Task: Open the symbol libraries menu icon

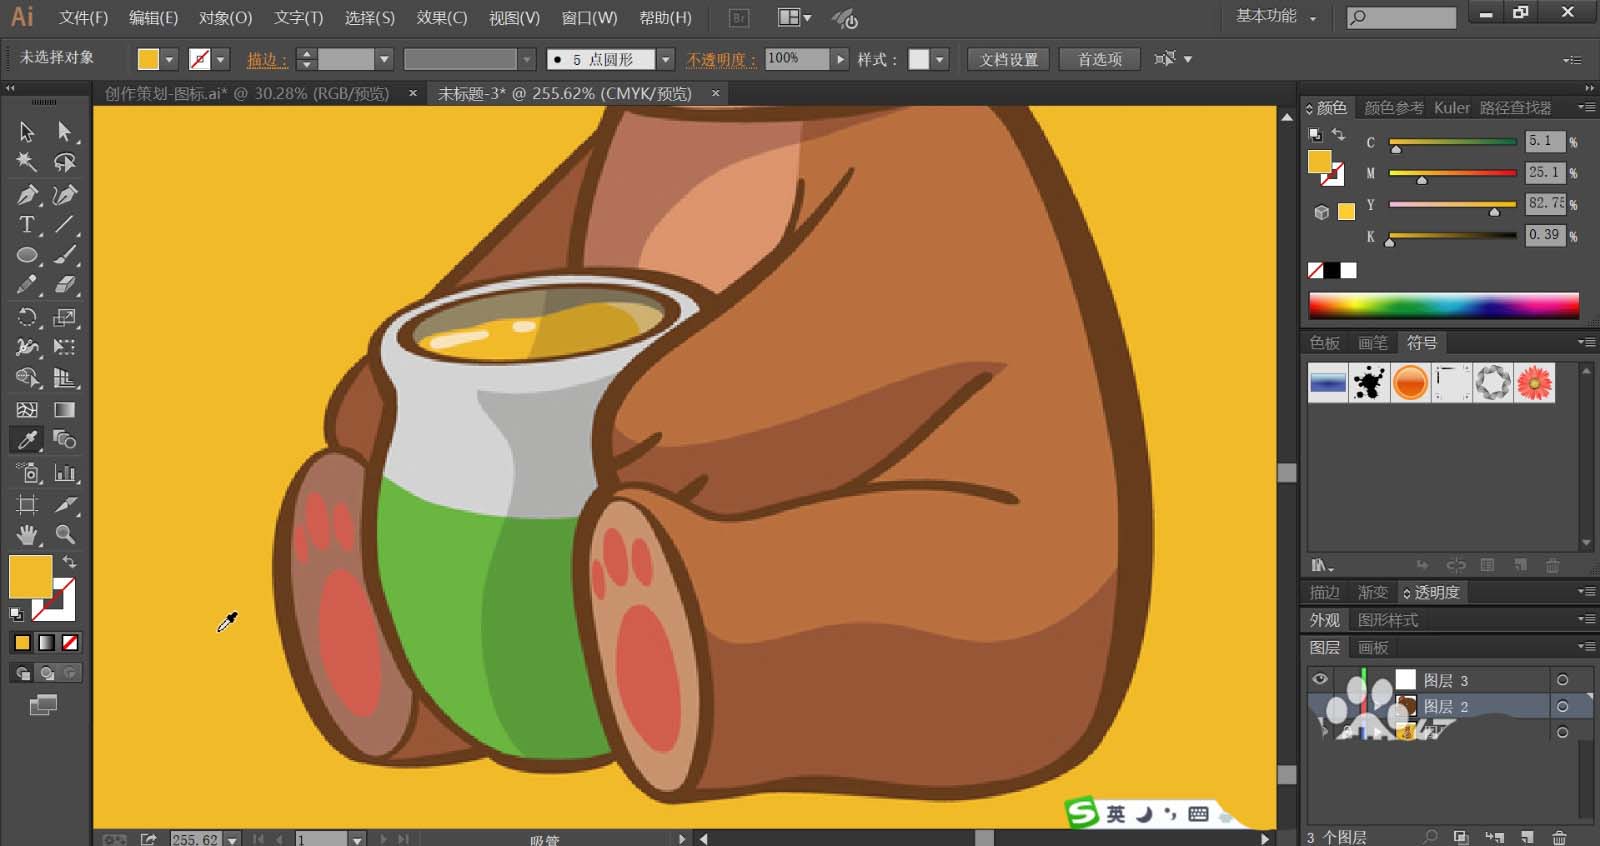Action: coord(1322,565)
